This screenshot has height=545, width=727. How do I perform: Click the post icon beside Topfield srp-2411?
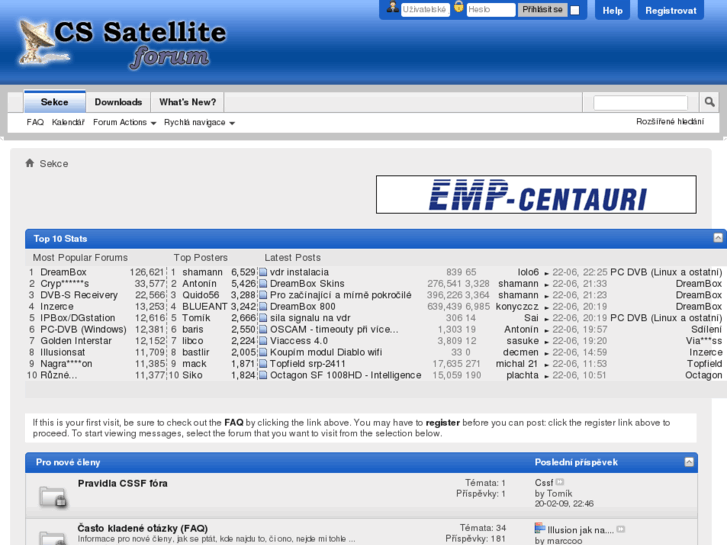pyautogui.click(x=263, y=364)
